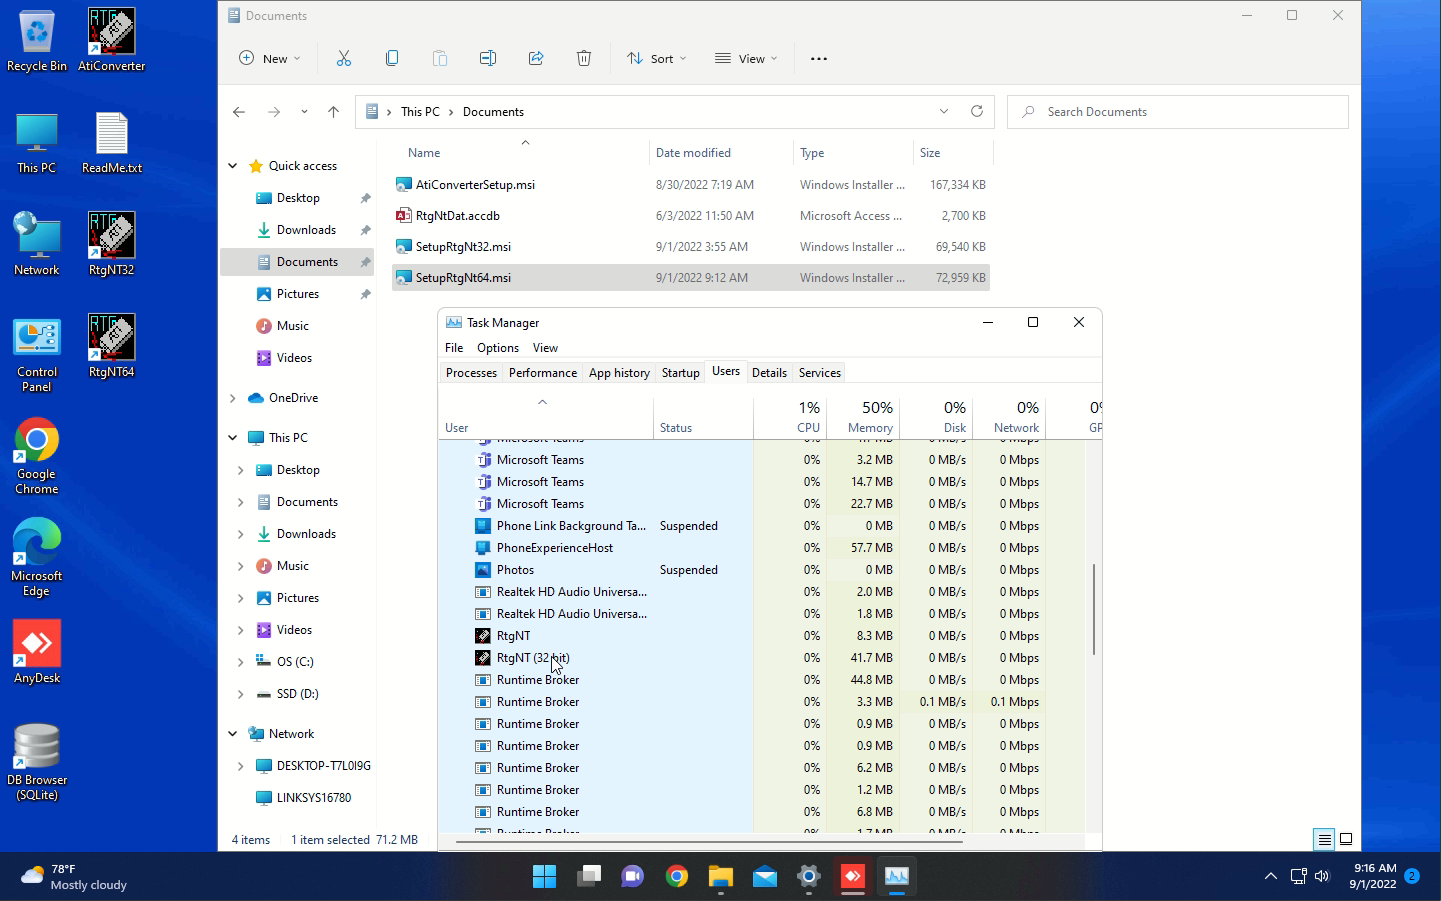Screen dimensions: 1441x901
Task: Click the AnyDesk icon in the taskbar
Action: click(x=853, y=877)
